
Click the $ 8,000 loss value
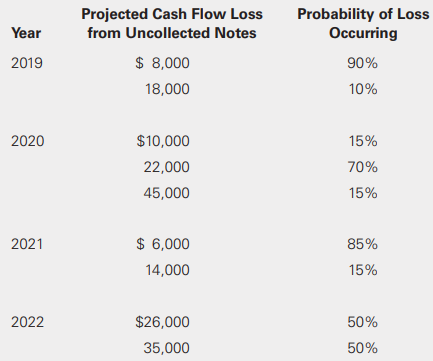(162, 63)
